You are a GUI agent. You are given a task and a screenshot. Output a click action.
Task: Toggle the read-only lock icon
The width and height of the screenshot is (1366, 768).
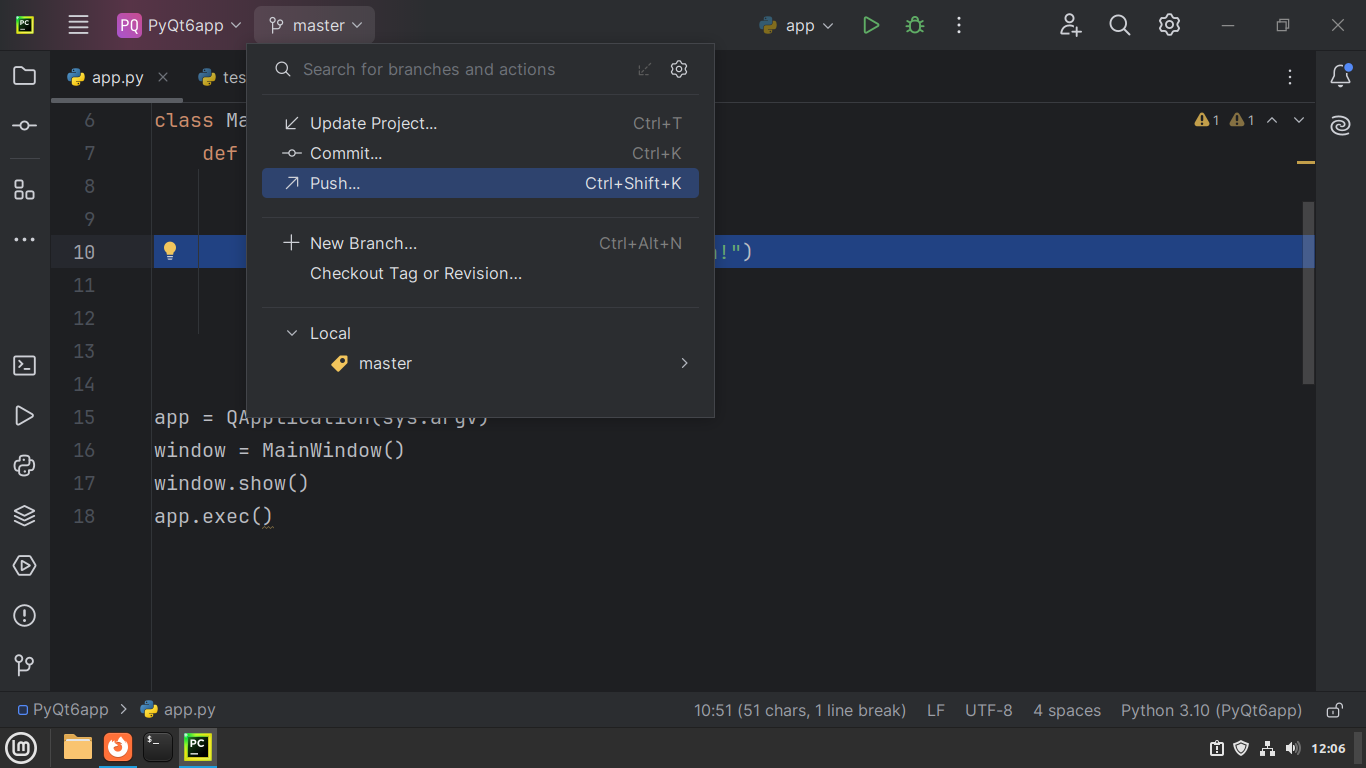[1334, 710]
